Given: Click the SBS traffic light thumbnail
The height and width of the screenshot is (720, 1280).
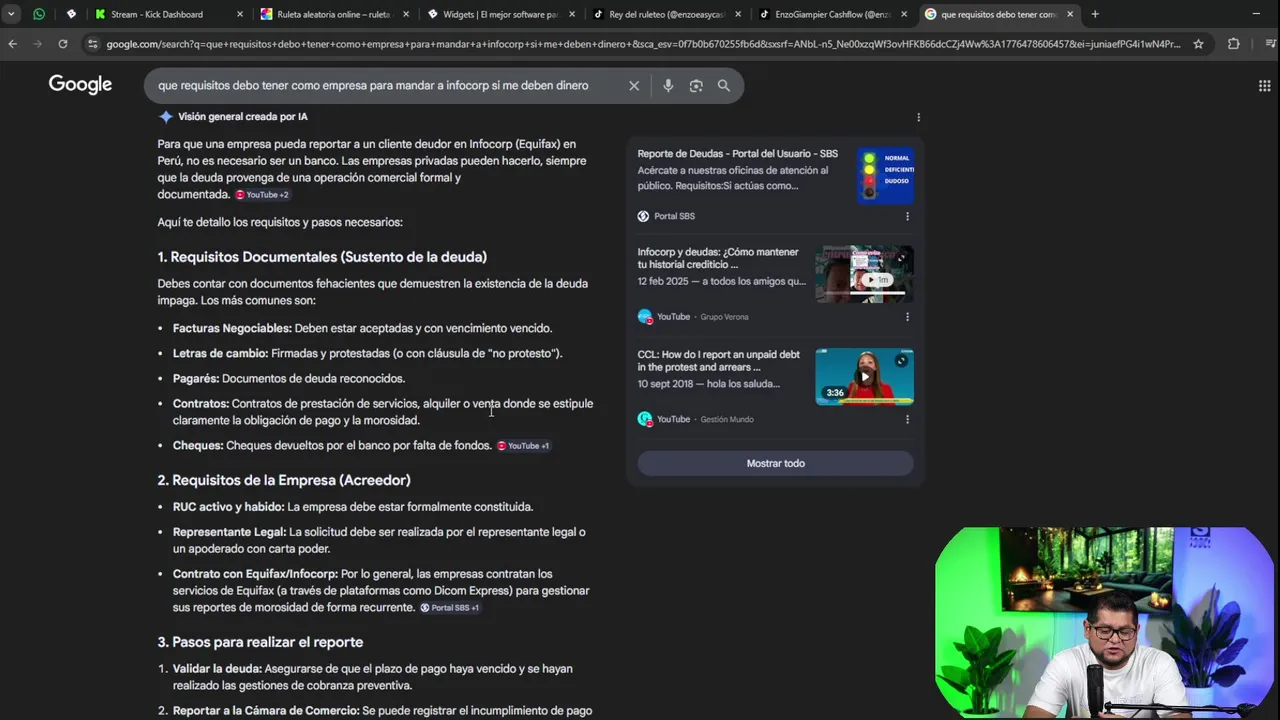Looking at the screenshot, I should [885, 175].
